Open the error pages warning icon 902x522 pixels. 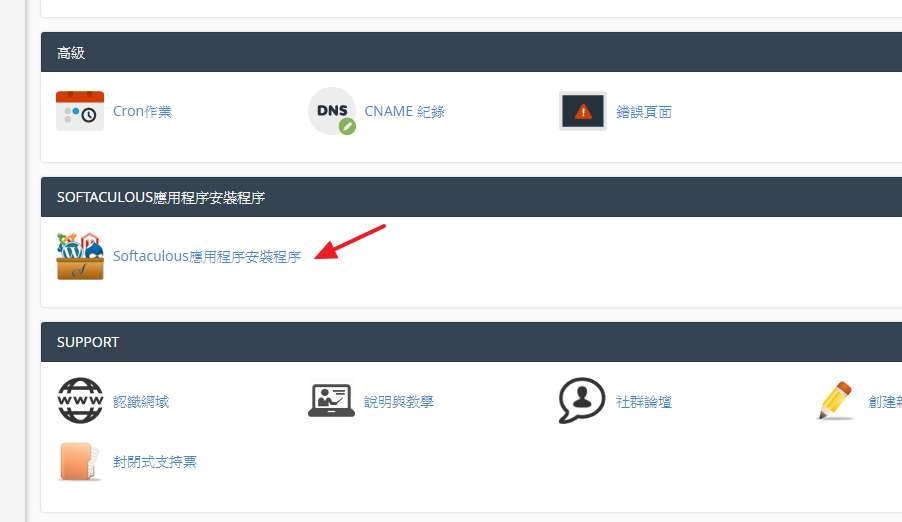pos(583,111)
